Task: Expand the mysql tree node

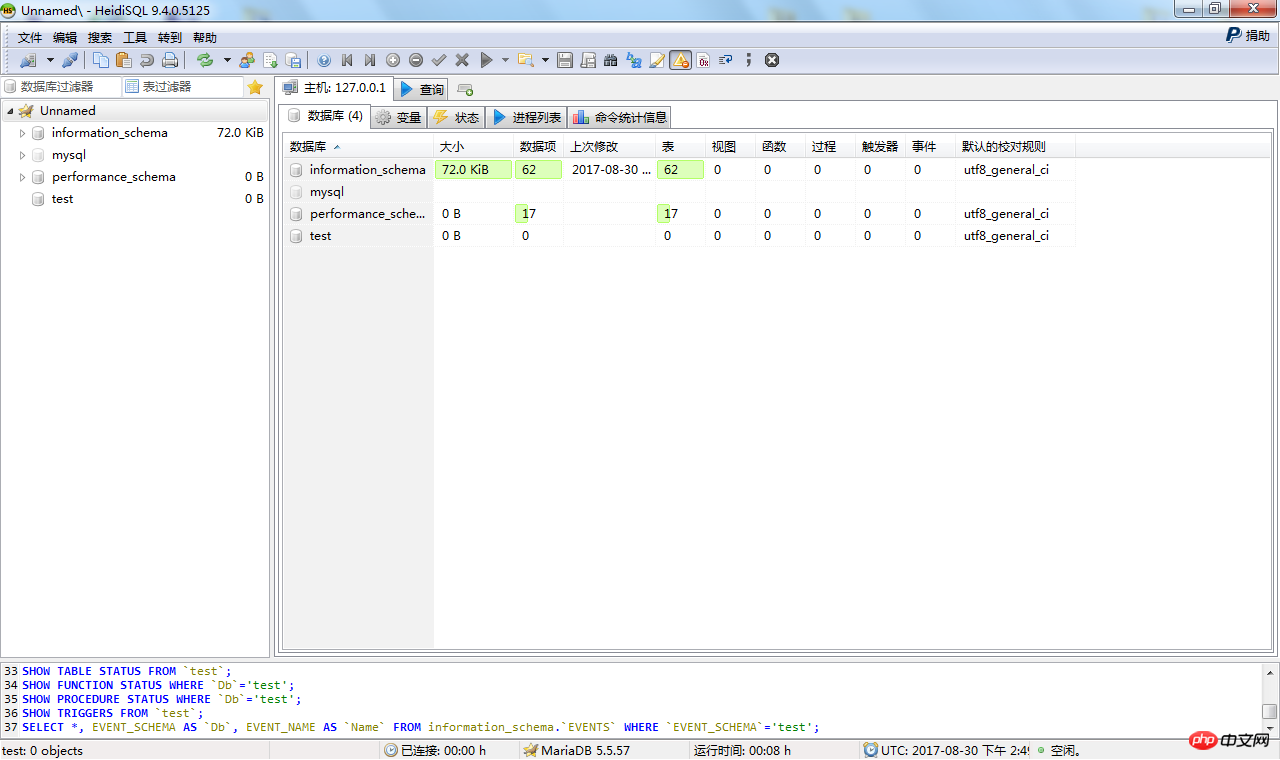Action: click(x=23, y=155)
